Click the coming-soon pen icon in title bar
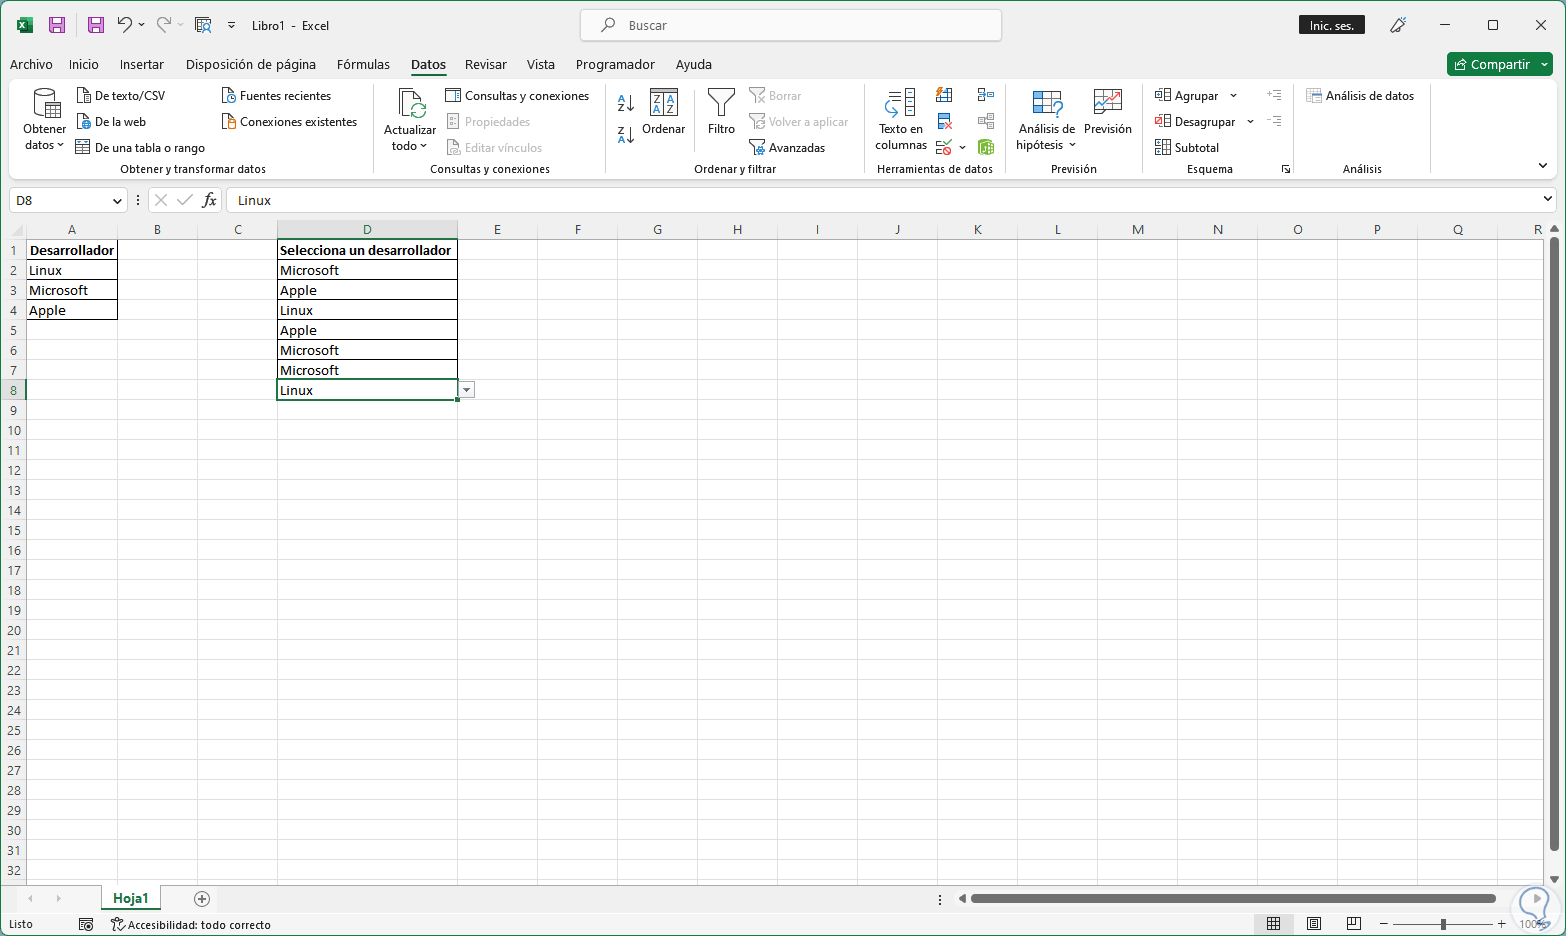The height and width of the screenshot is (936, 1566). tap(1398, 25)
